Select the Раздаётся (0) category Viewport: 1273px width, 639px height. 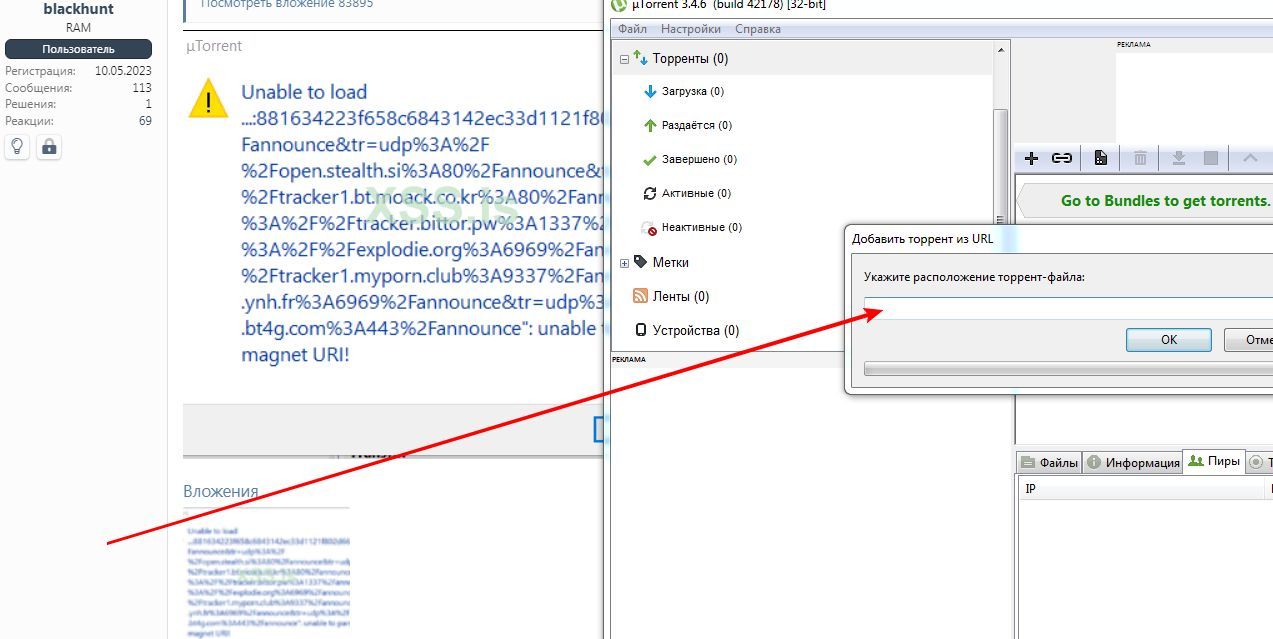687,125
